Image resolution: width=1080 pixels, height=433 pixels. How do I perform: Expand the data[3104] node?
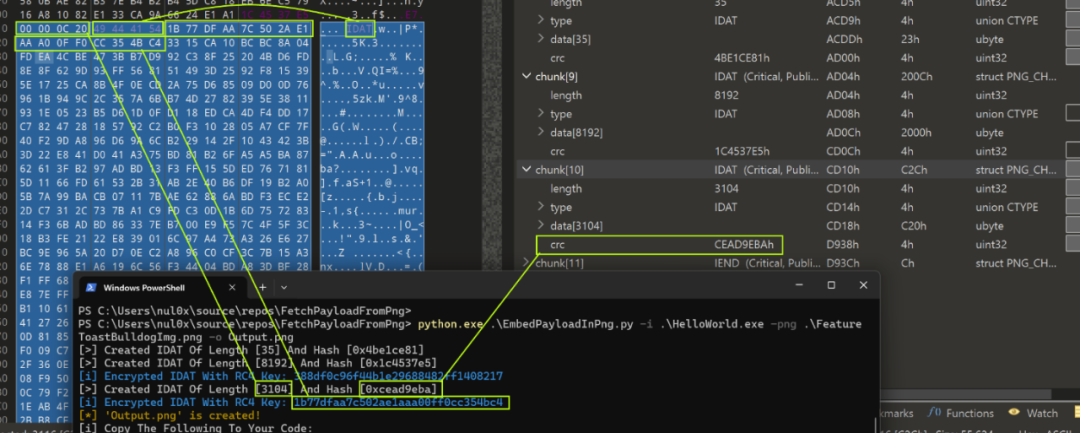[x=541, y=225]
